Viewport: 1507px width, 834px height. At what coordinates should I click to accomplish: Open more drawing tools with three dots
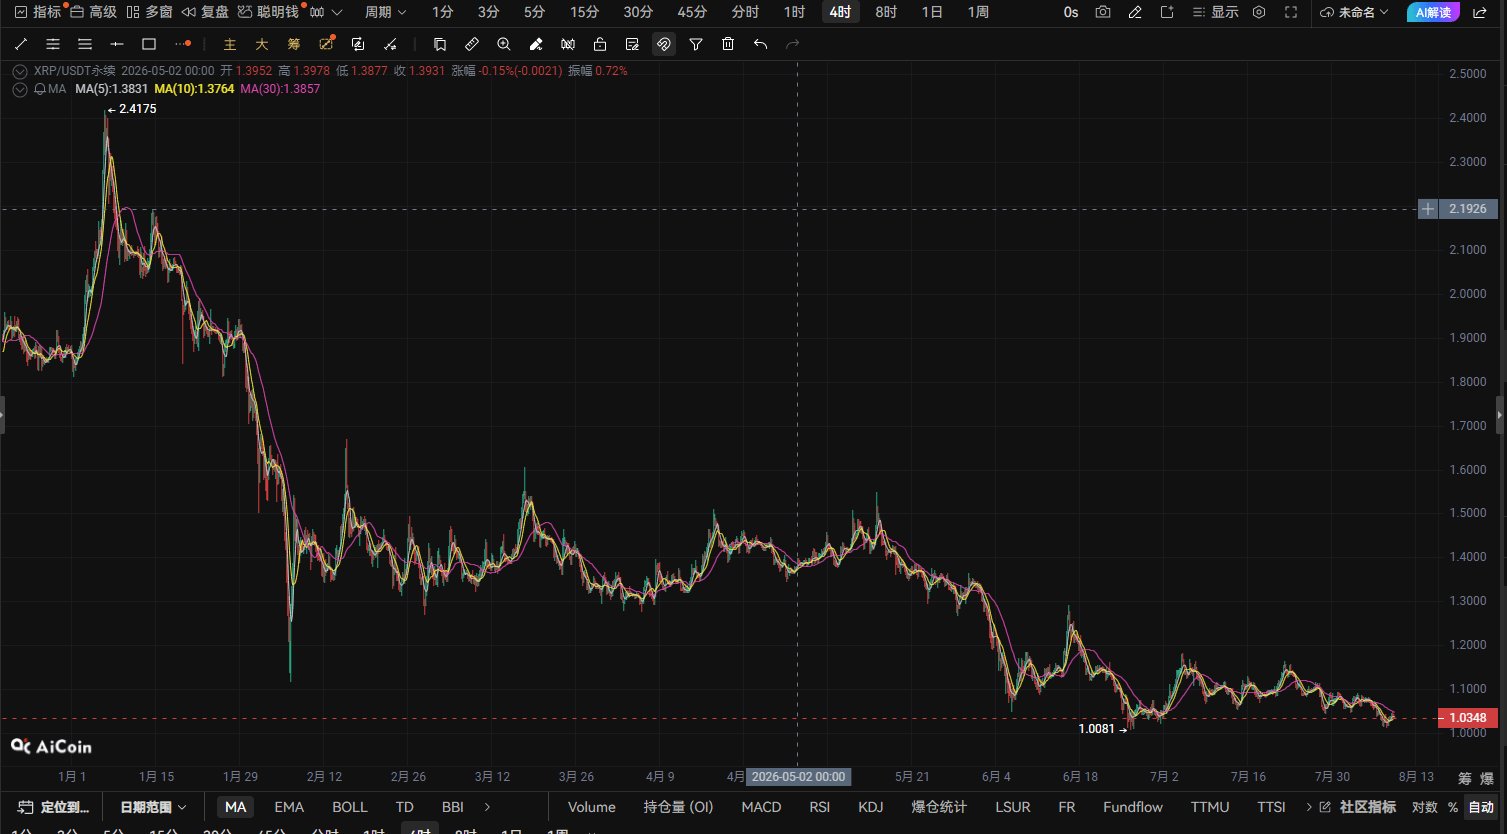coord(182,44)
